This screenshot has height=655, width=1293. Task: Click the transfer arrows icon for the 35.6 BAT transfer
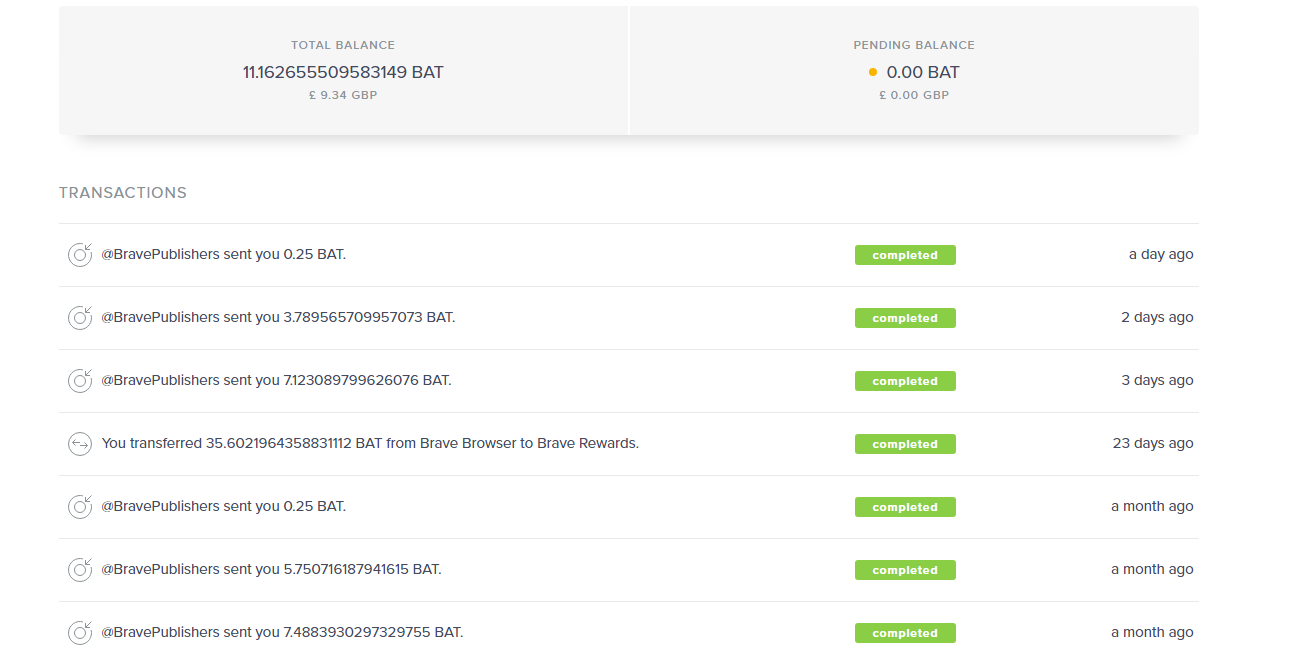(80, 444)
